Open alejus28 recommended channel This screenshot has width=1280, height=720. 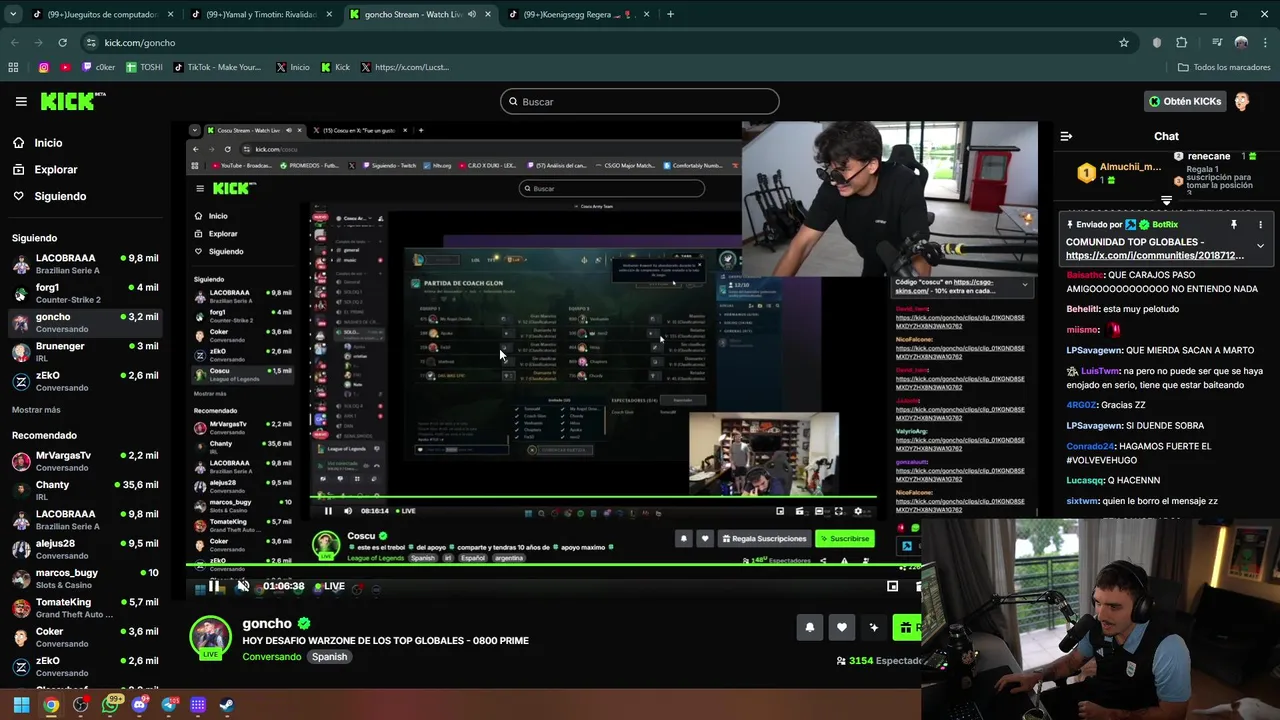85,549
